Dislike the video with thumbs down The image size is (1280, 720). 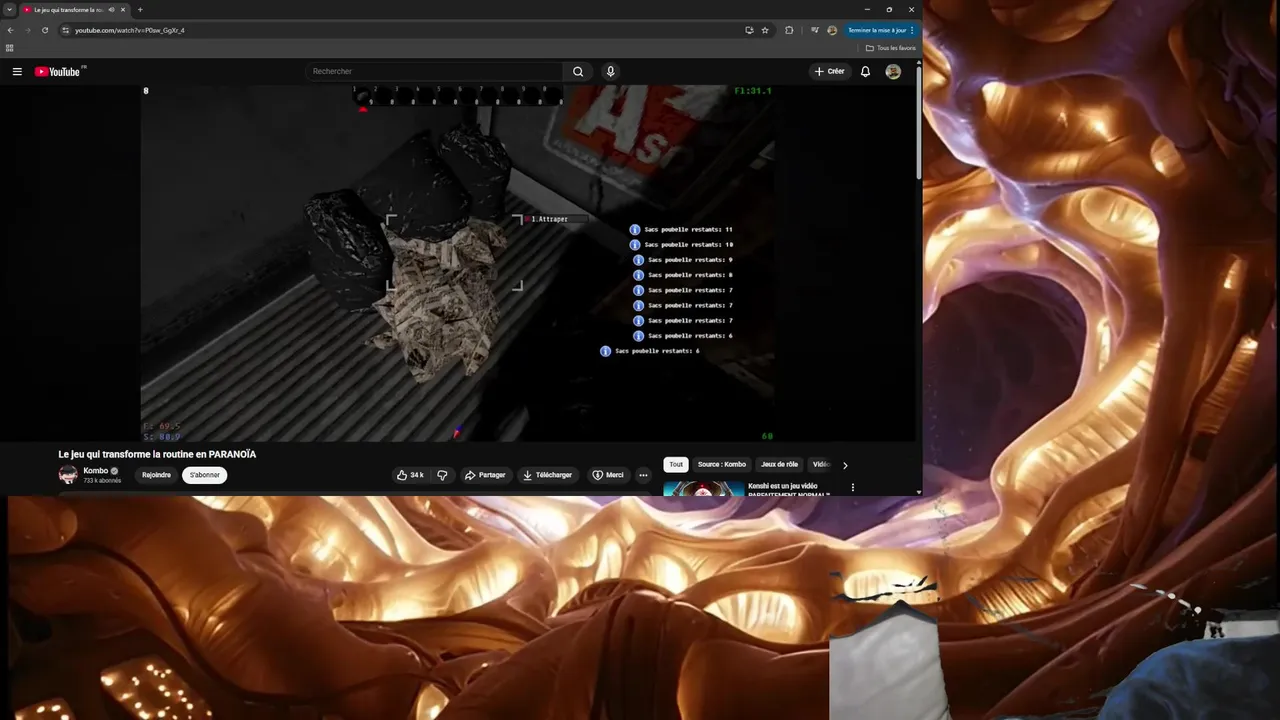(x=442, y=475)
